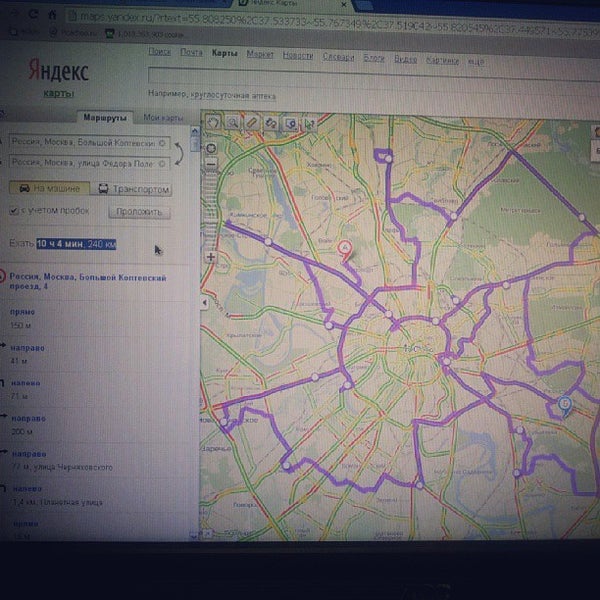
Task: Zoom out with the minus button
Action: (x=211, y=164)
